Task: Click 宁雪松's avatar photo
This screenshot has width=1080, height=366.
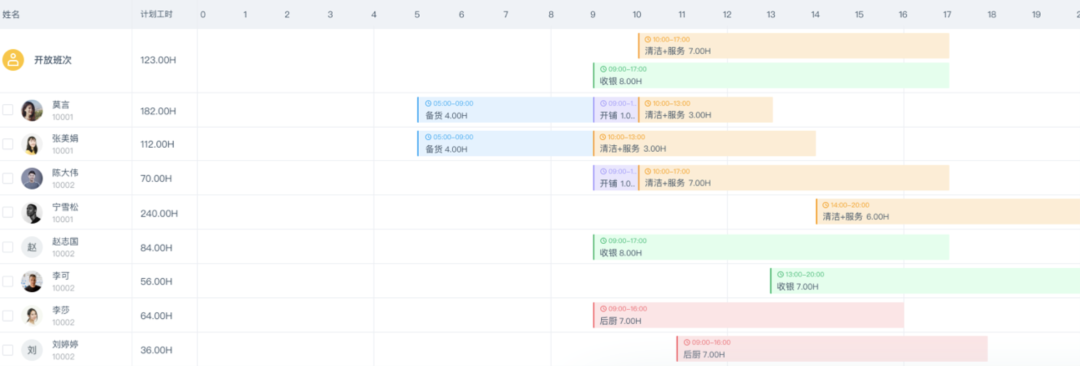Action: [x=32, y=213]
